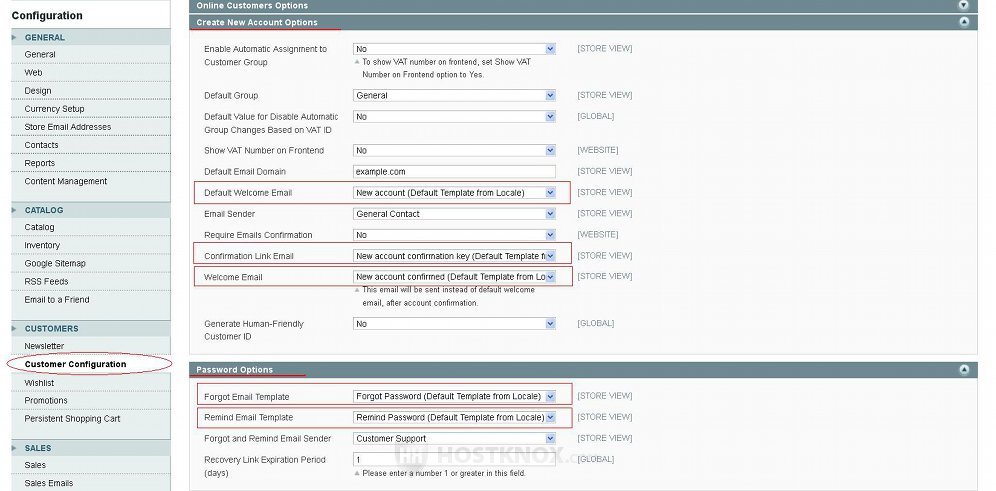Open the Email Sender dropdown
The image size is (996, 491).
454,214
